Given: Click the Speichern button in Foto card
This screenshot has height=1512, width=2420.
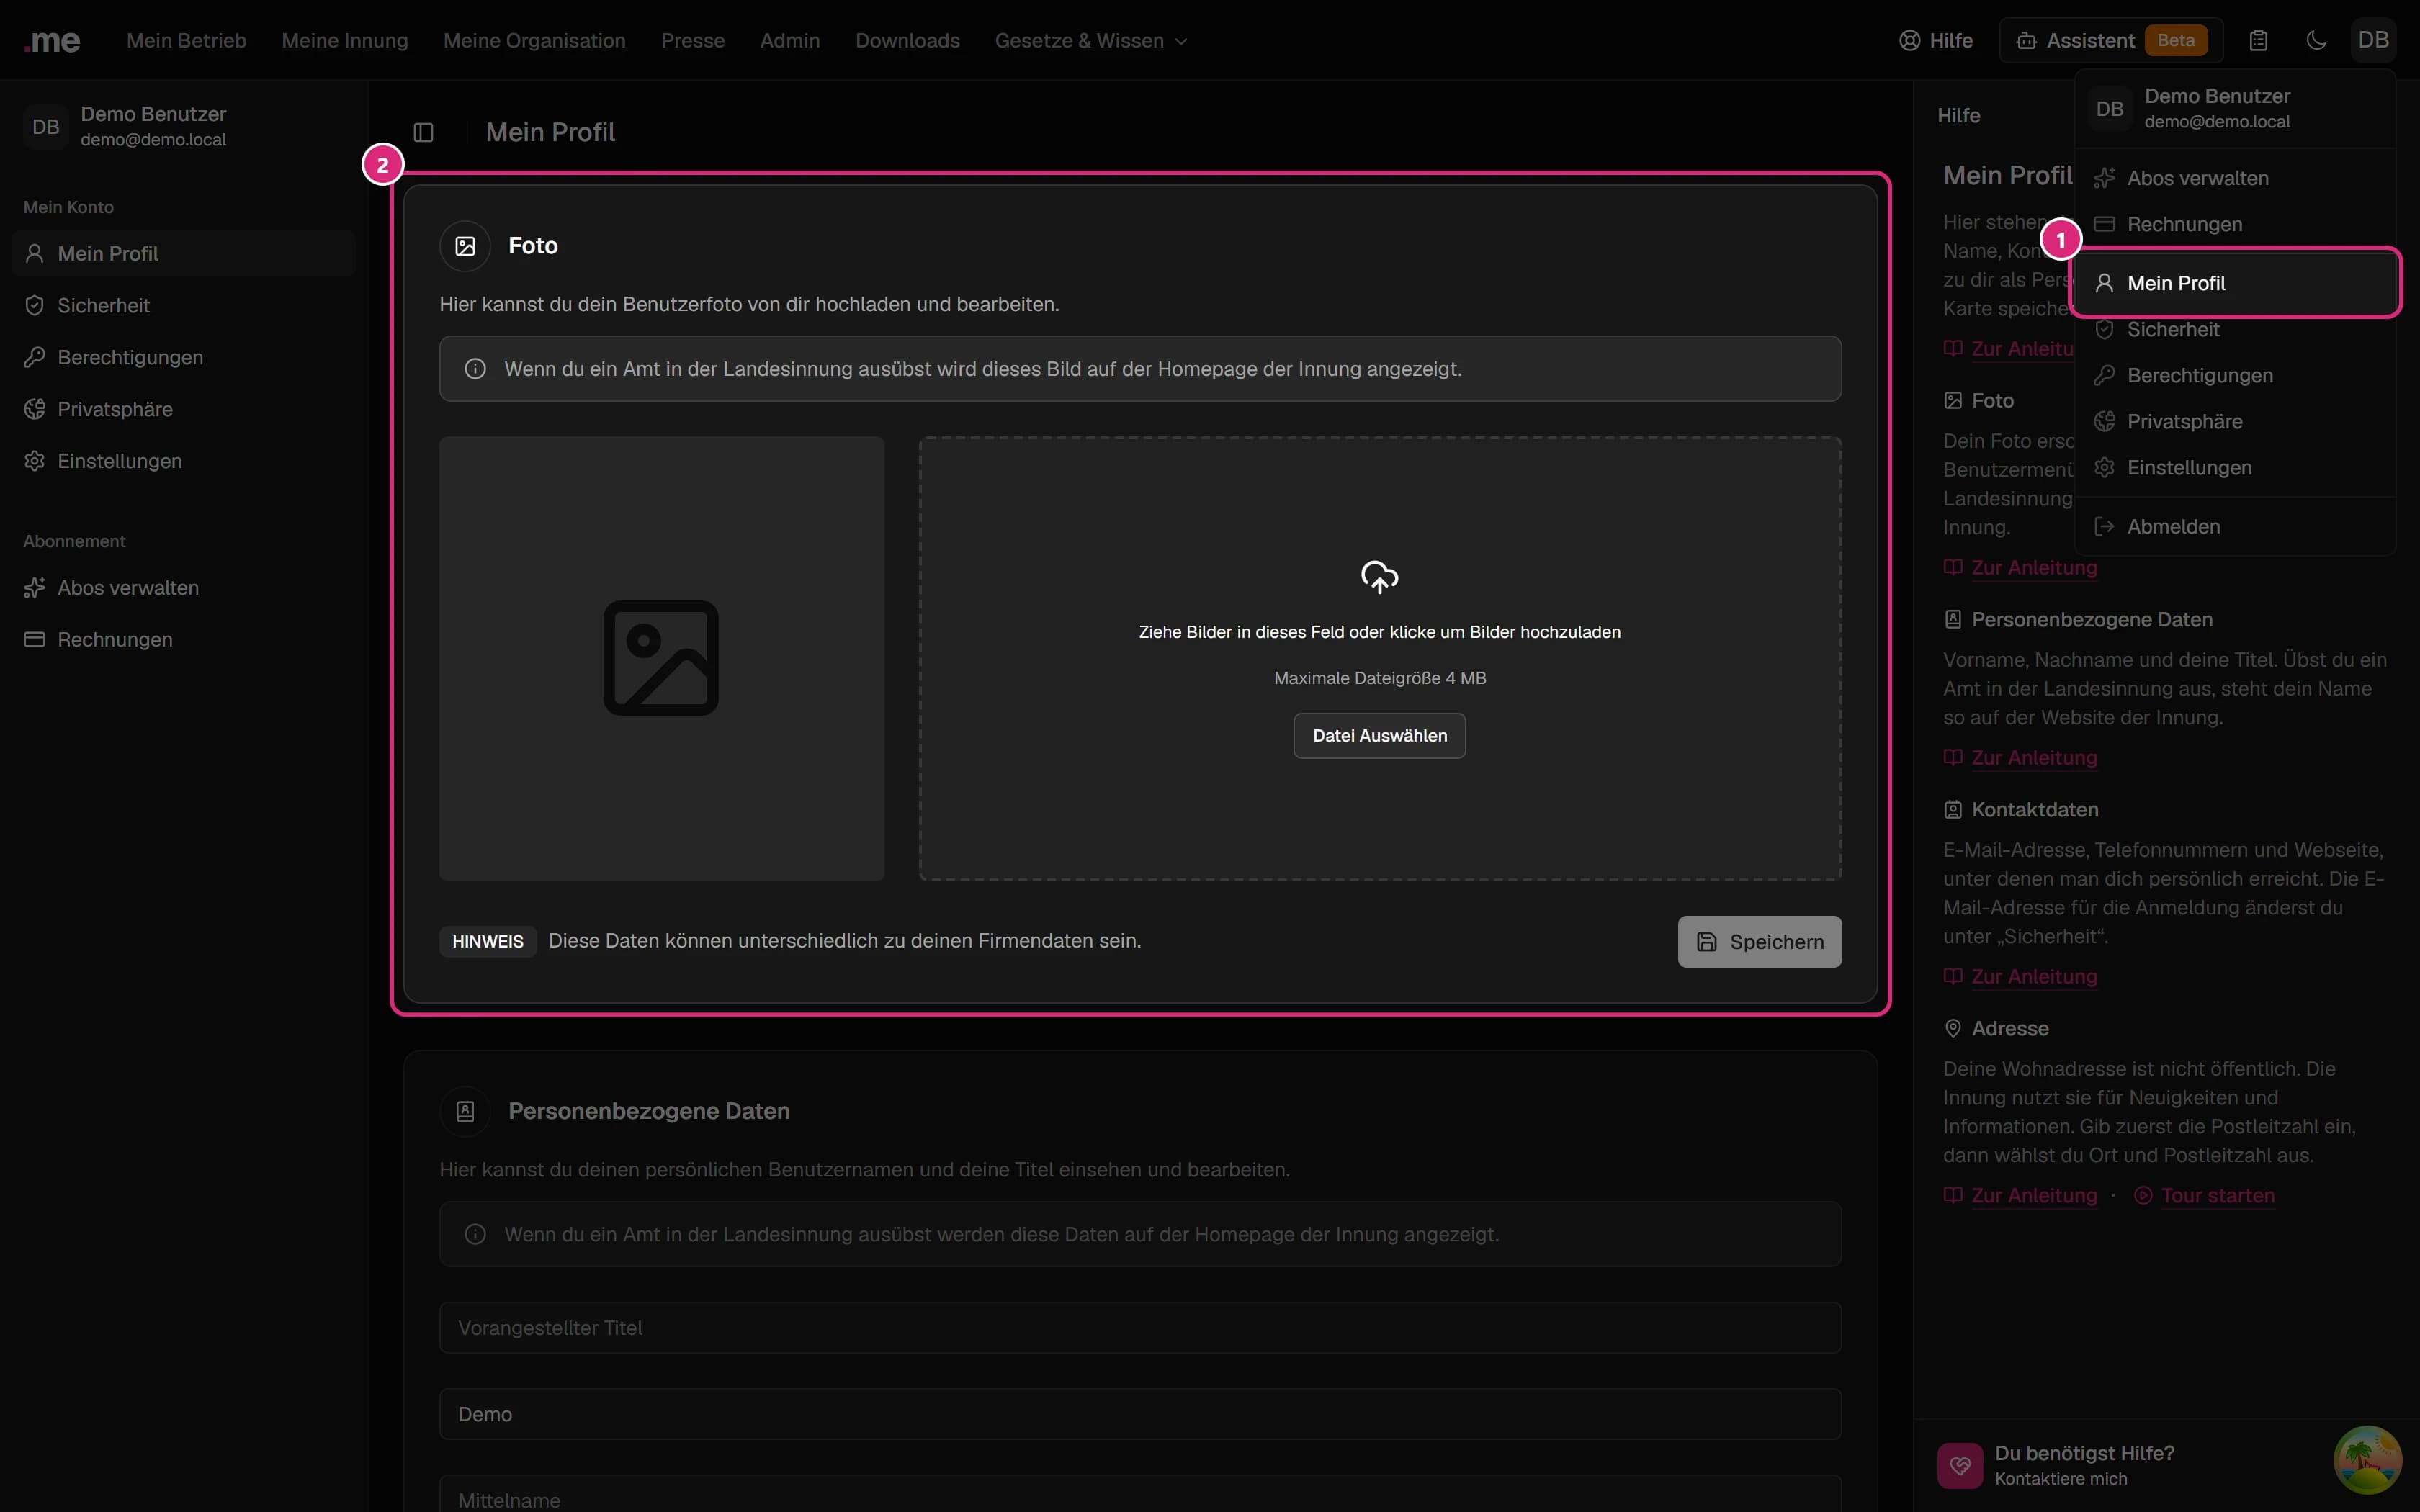Looking at the screenshot, I should click(1759, 942).
